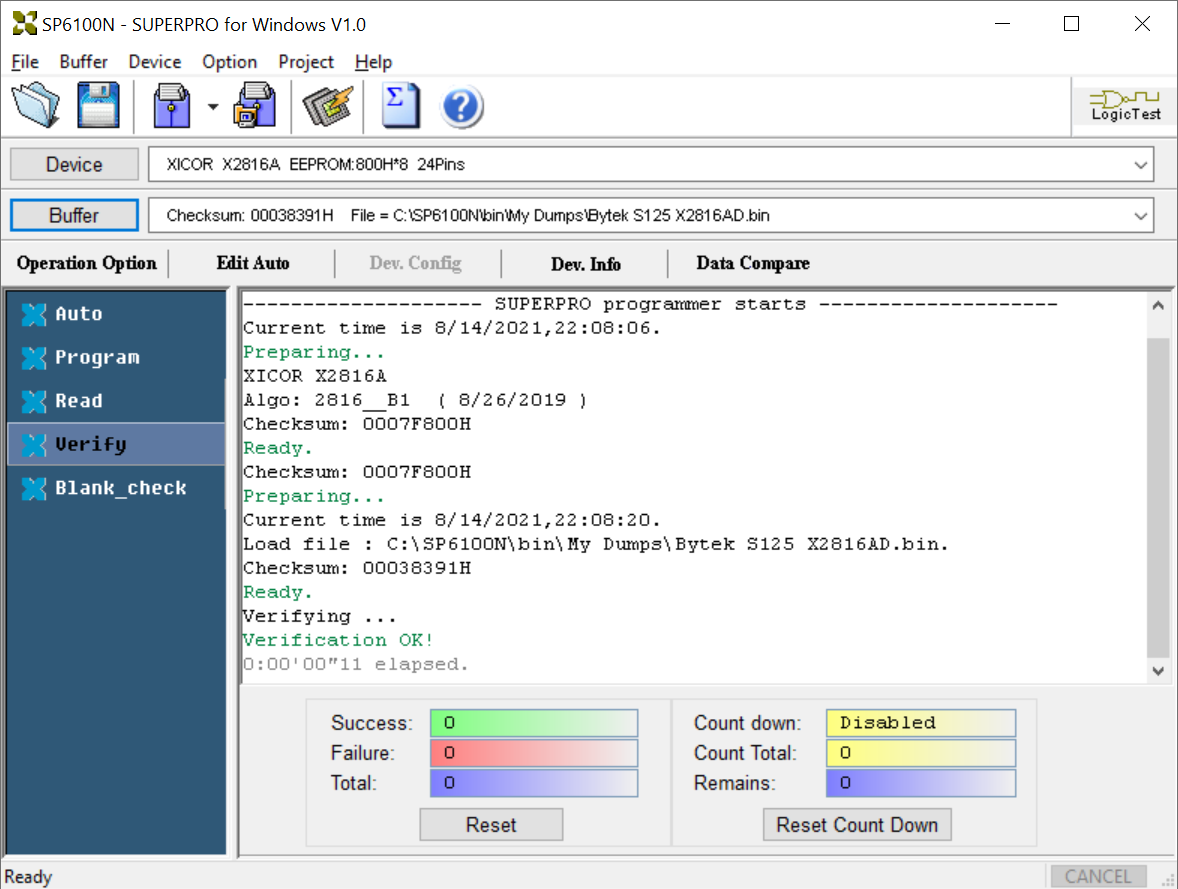This screenshot has height=889, width=1178.
Task: Click the X icon beside Program
Action: (34, 358)
